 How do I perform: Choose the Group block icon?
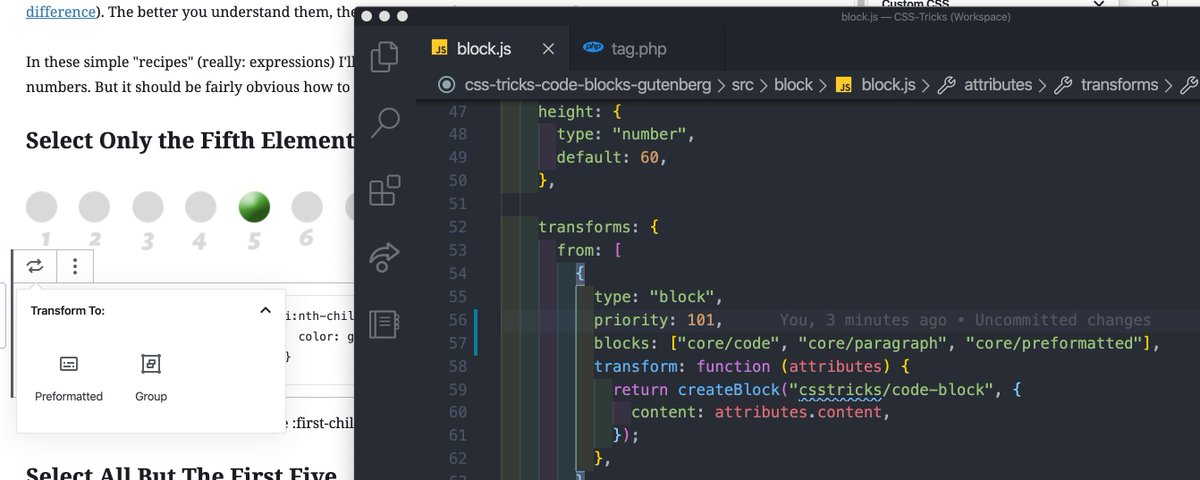151,362
